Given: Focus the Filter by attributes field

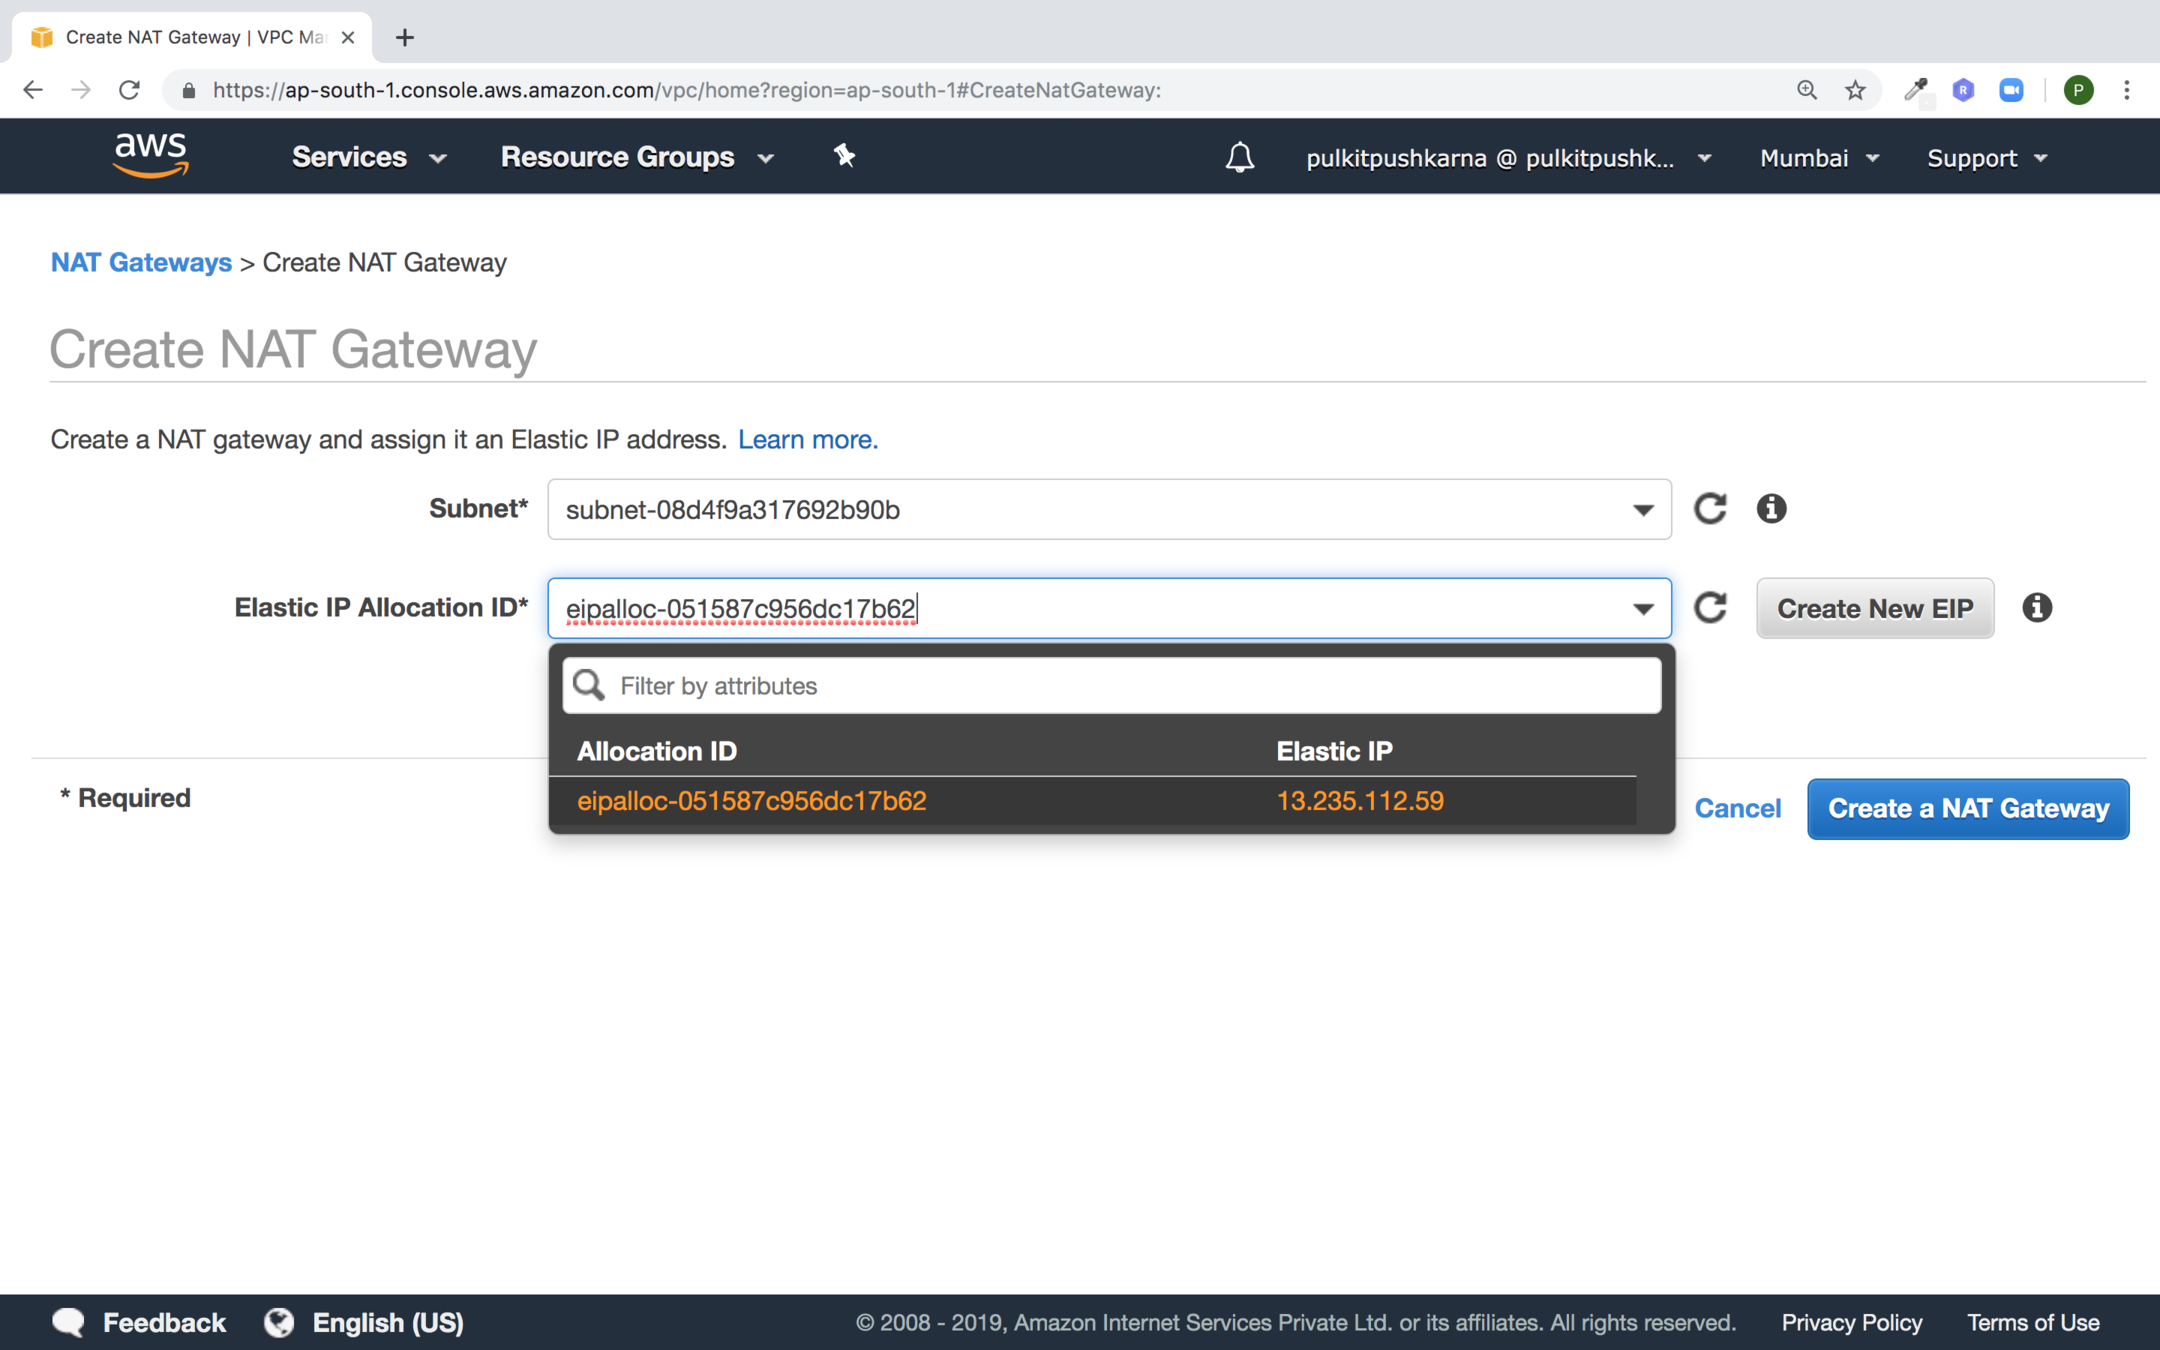Looking at the screenshot, I should tap(1111, 685).
